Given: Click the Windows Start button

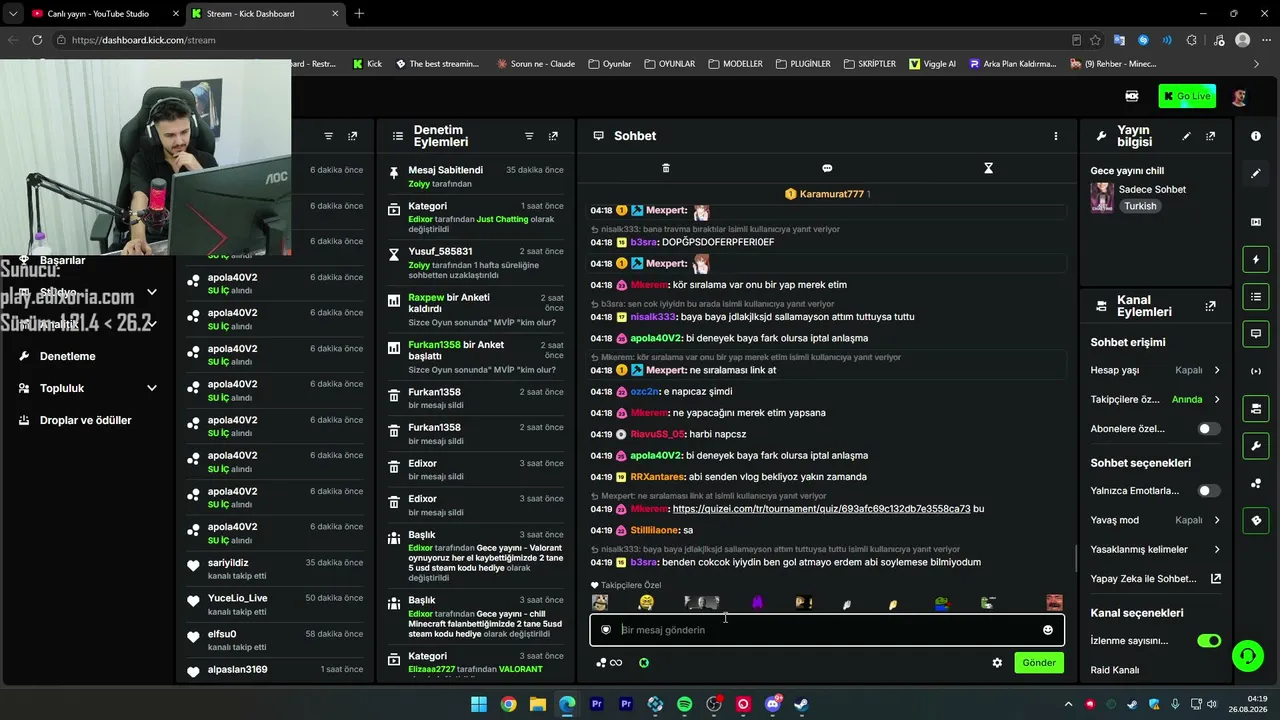Looking at the screenshot, I should [479, 704].
